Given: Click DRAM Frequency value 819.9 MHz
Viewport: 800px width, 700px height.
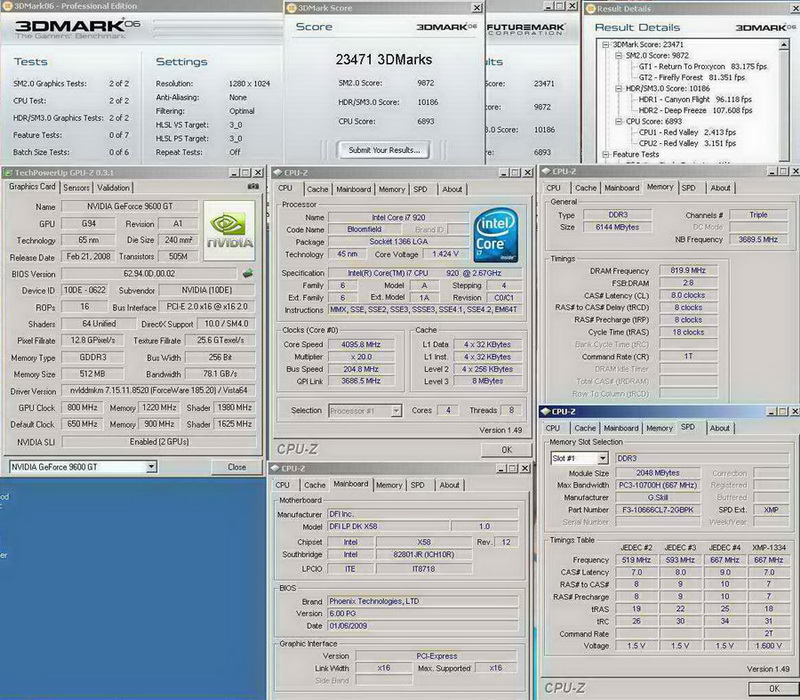Looking at the screenshot, I should click(688, 270).
